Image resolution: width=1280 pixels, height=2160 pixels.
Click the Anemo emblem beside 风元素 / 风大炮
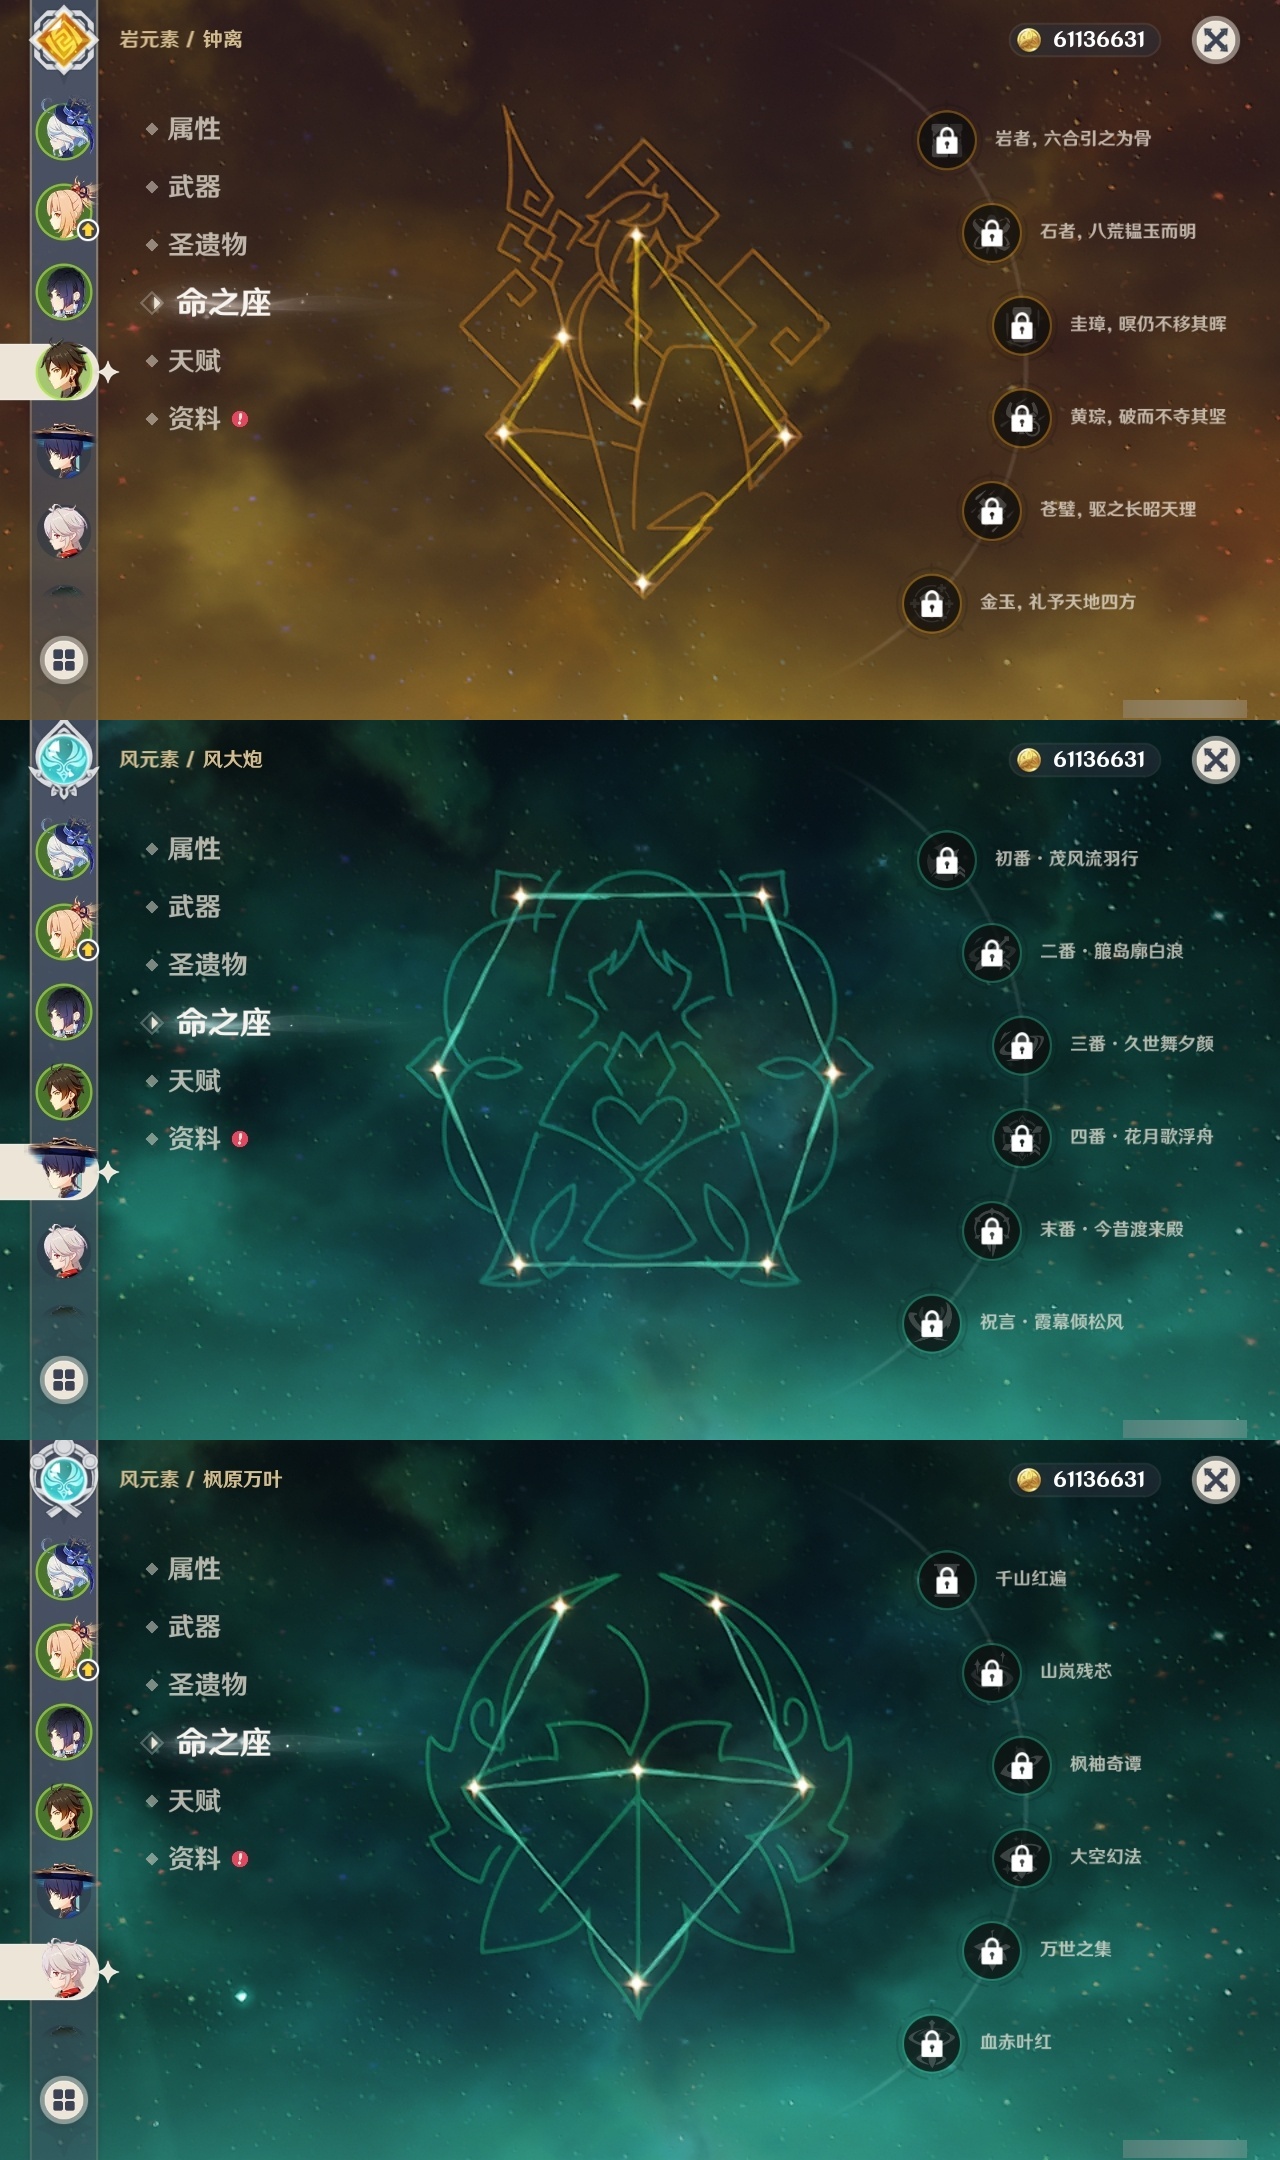(x=64, y=759)
